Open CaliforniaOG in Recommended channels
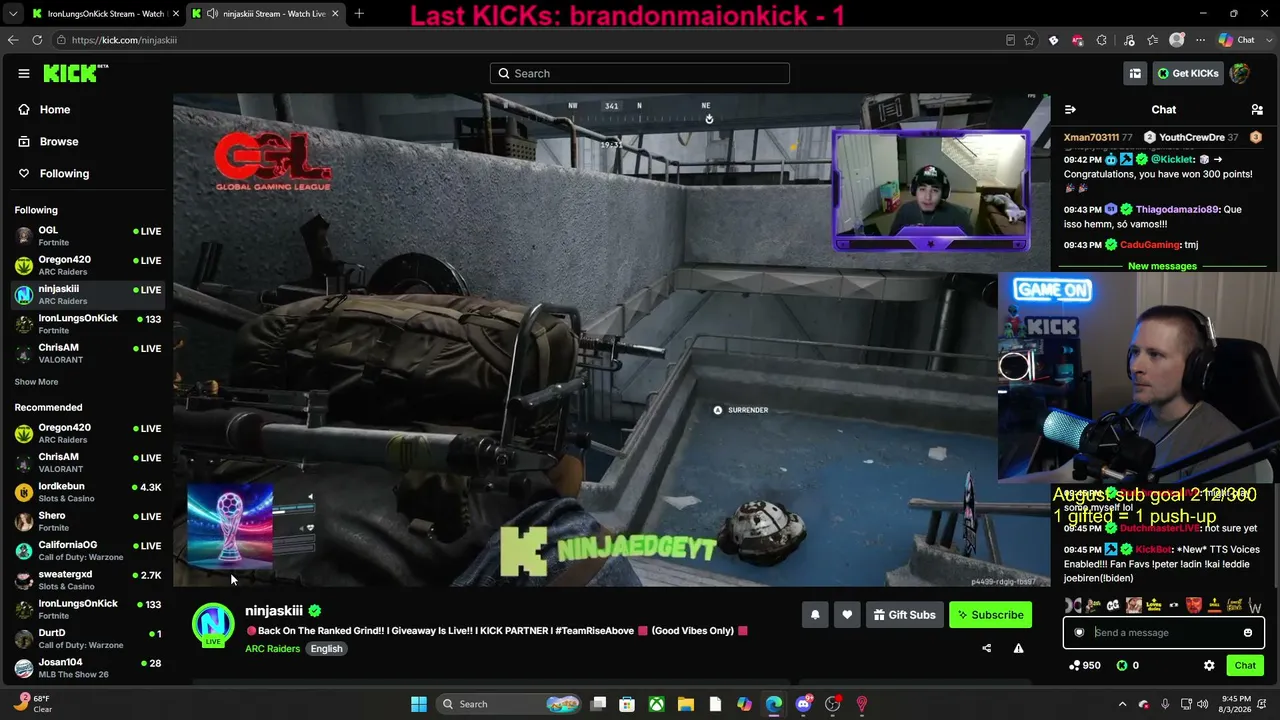The image size is (1280, 720). point(87,551)
